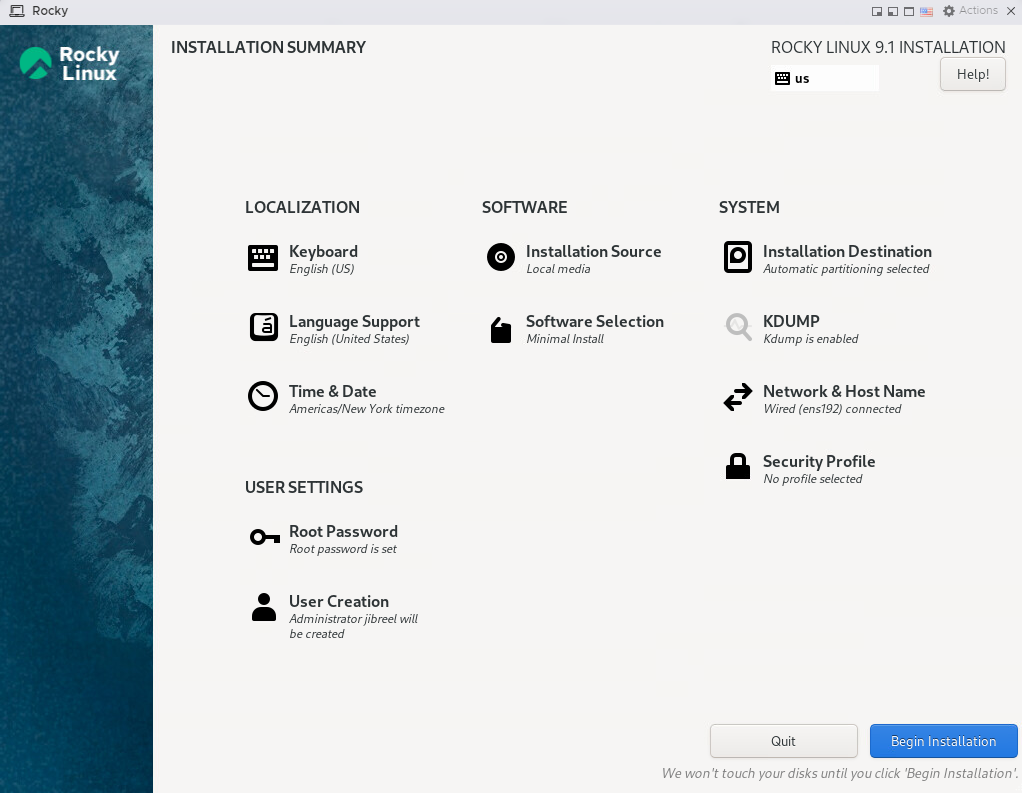This screenshot has width=1022, height=793.
Task: Click the Quit button
Action: coord(783,741)
